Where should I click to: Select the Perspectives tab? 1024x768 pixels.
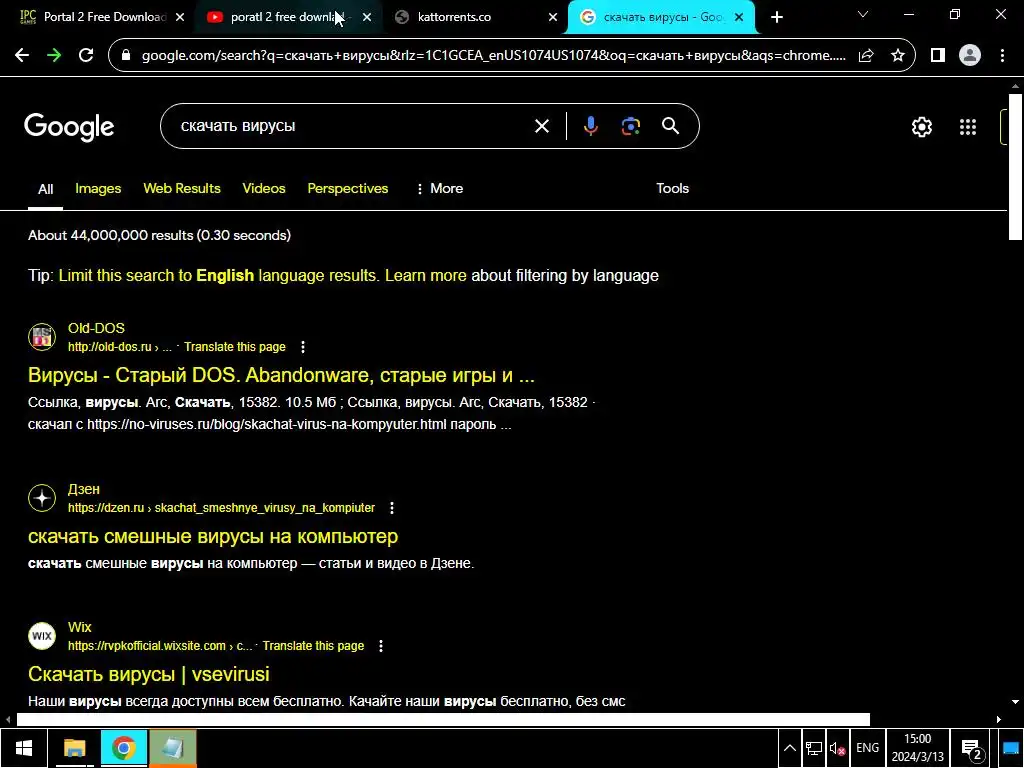[x=347, y=189]
